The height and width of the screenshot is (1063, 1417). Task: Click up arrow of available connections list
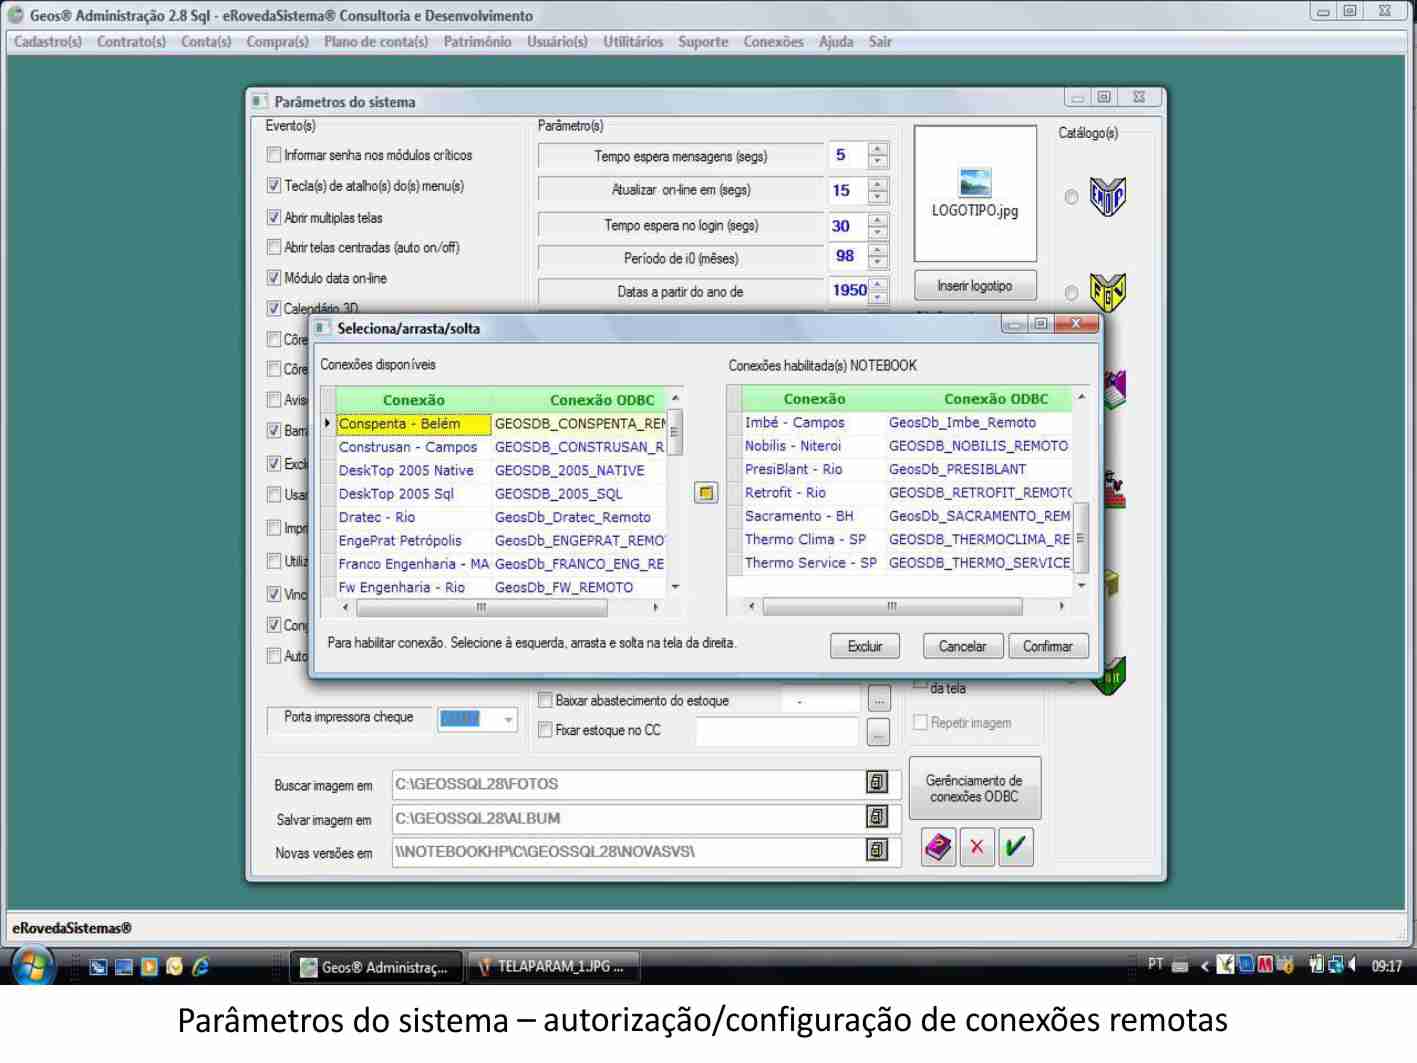pyautogui.click(x=675, y=398)
